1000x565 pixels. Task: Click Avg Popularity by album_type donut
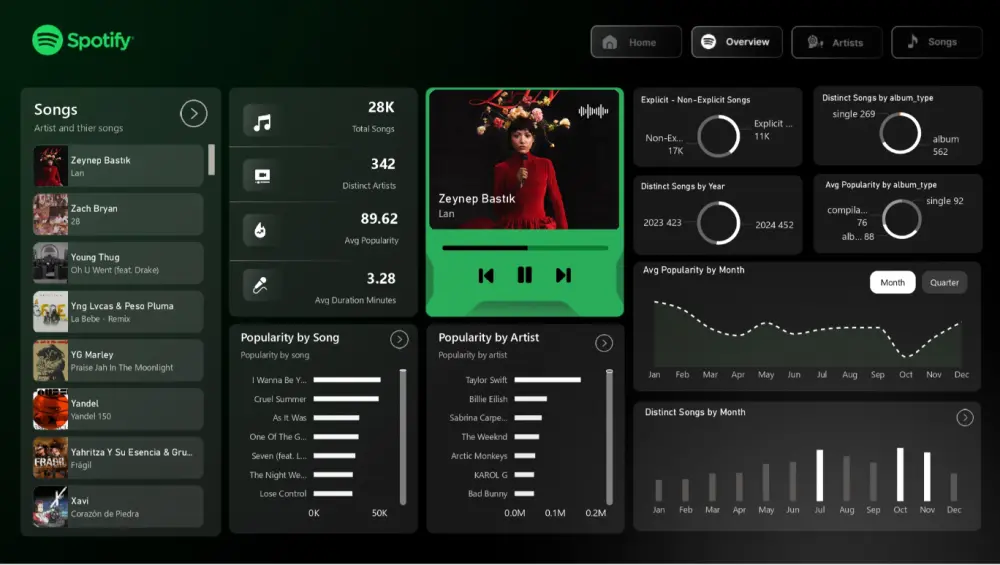coord(901,219)
